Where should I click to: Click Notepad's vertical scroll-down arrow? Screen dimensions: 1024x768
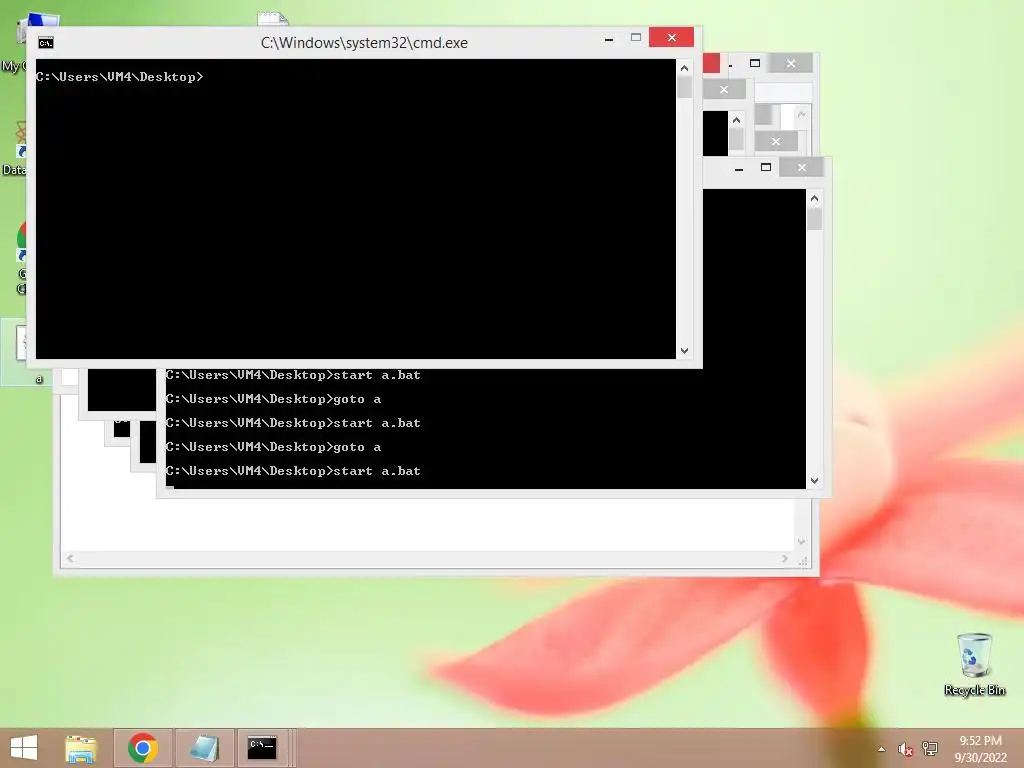click(801, 541)
